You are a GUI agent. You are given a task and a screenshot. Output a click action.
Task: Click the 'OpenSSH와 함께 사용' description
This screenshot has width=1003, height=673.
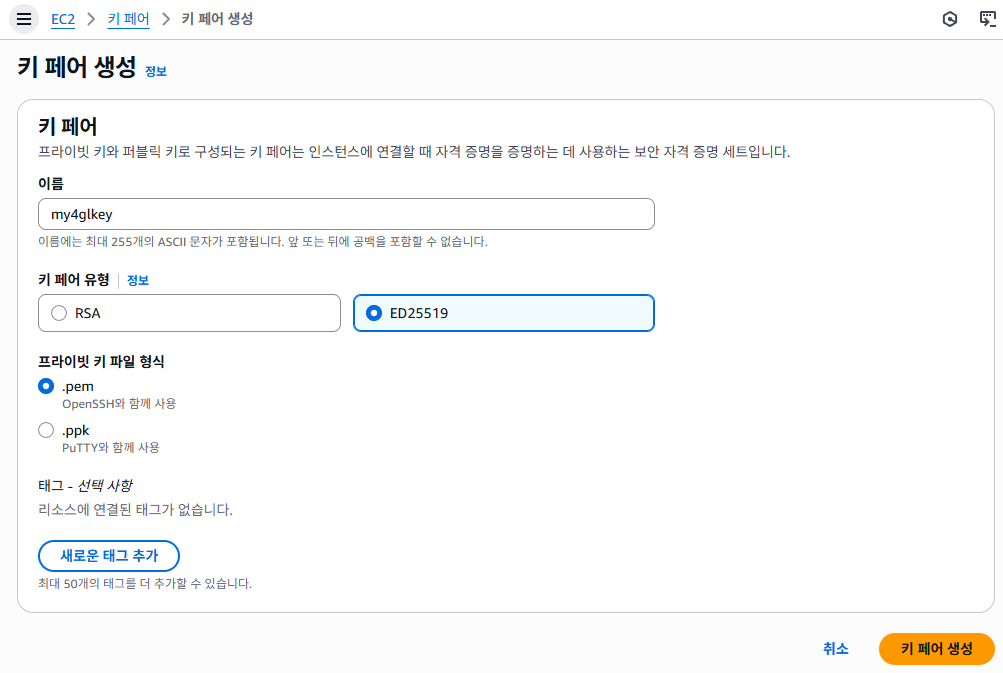click(x=119, y=404)
